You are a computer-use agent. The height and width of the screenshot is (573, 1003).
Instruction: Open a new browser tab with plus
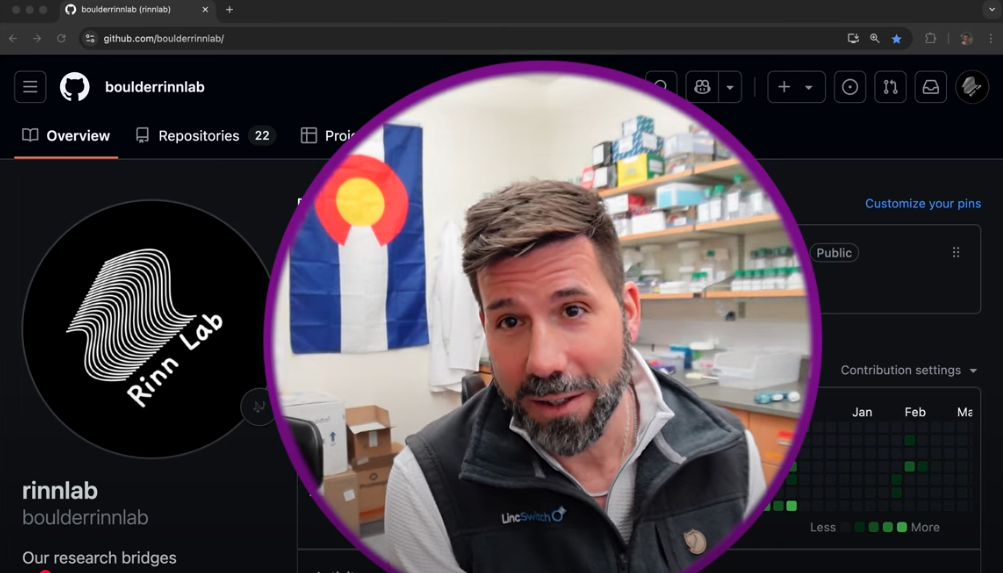click(229, 10)
